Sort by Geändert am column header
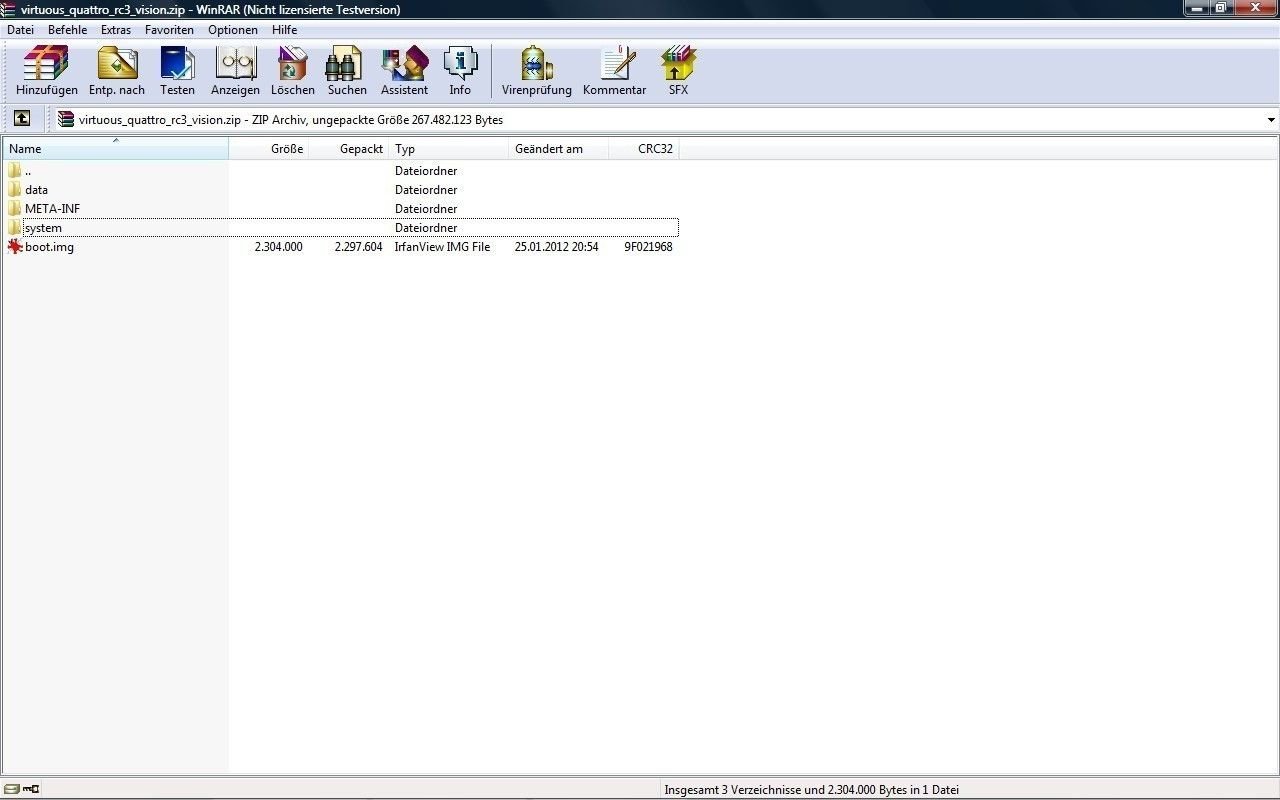 [x=559, y=148]
